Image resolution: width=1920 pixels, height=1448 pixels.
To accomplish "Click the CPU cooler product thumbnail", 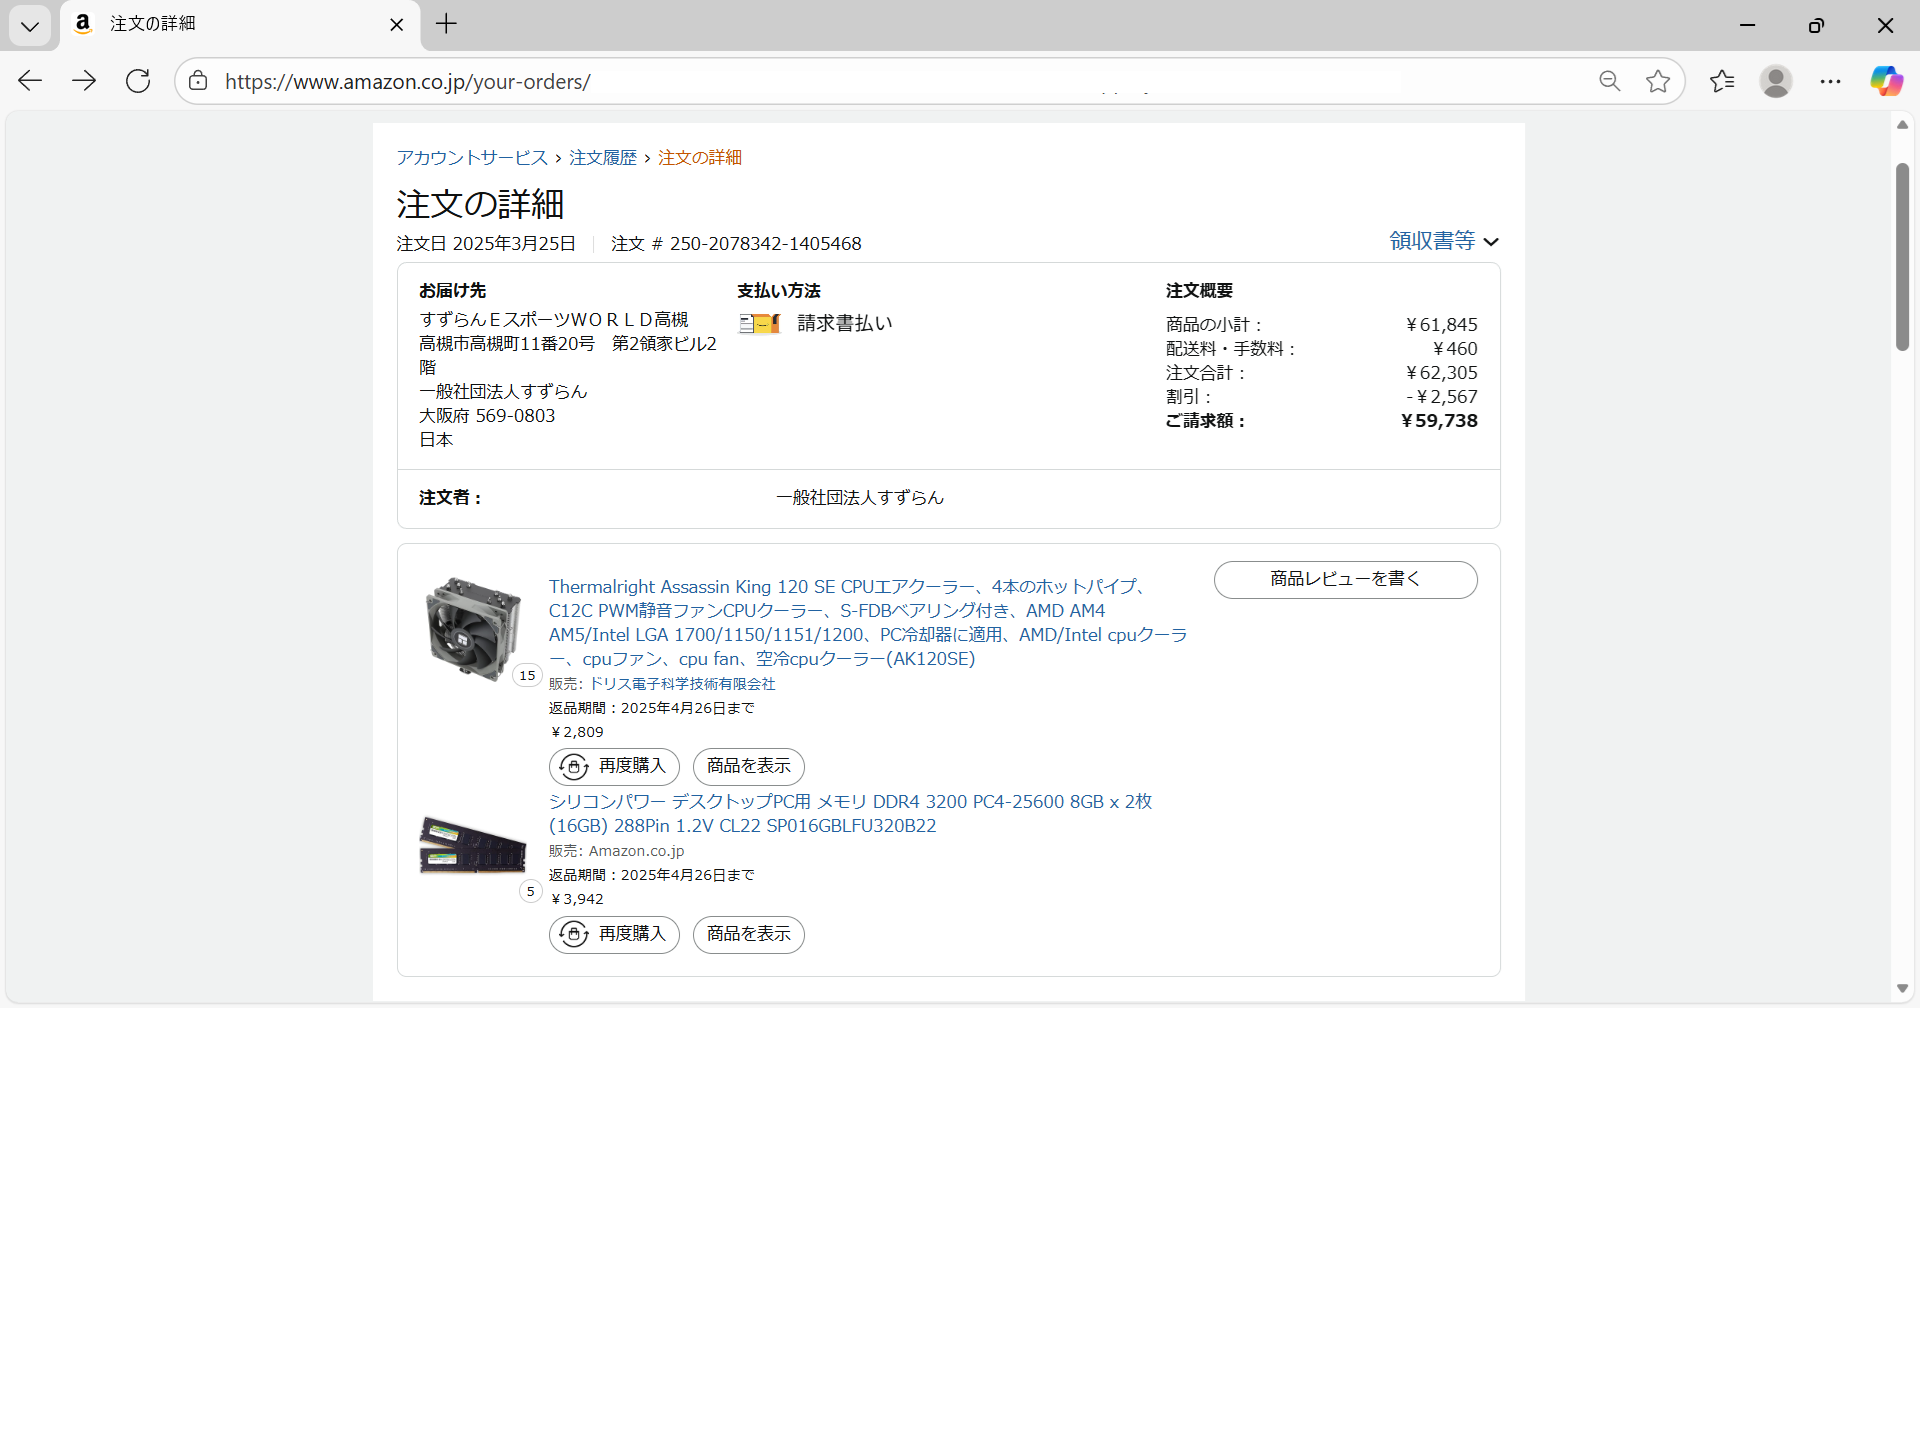I will click(473, 629).
